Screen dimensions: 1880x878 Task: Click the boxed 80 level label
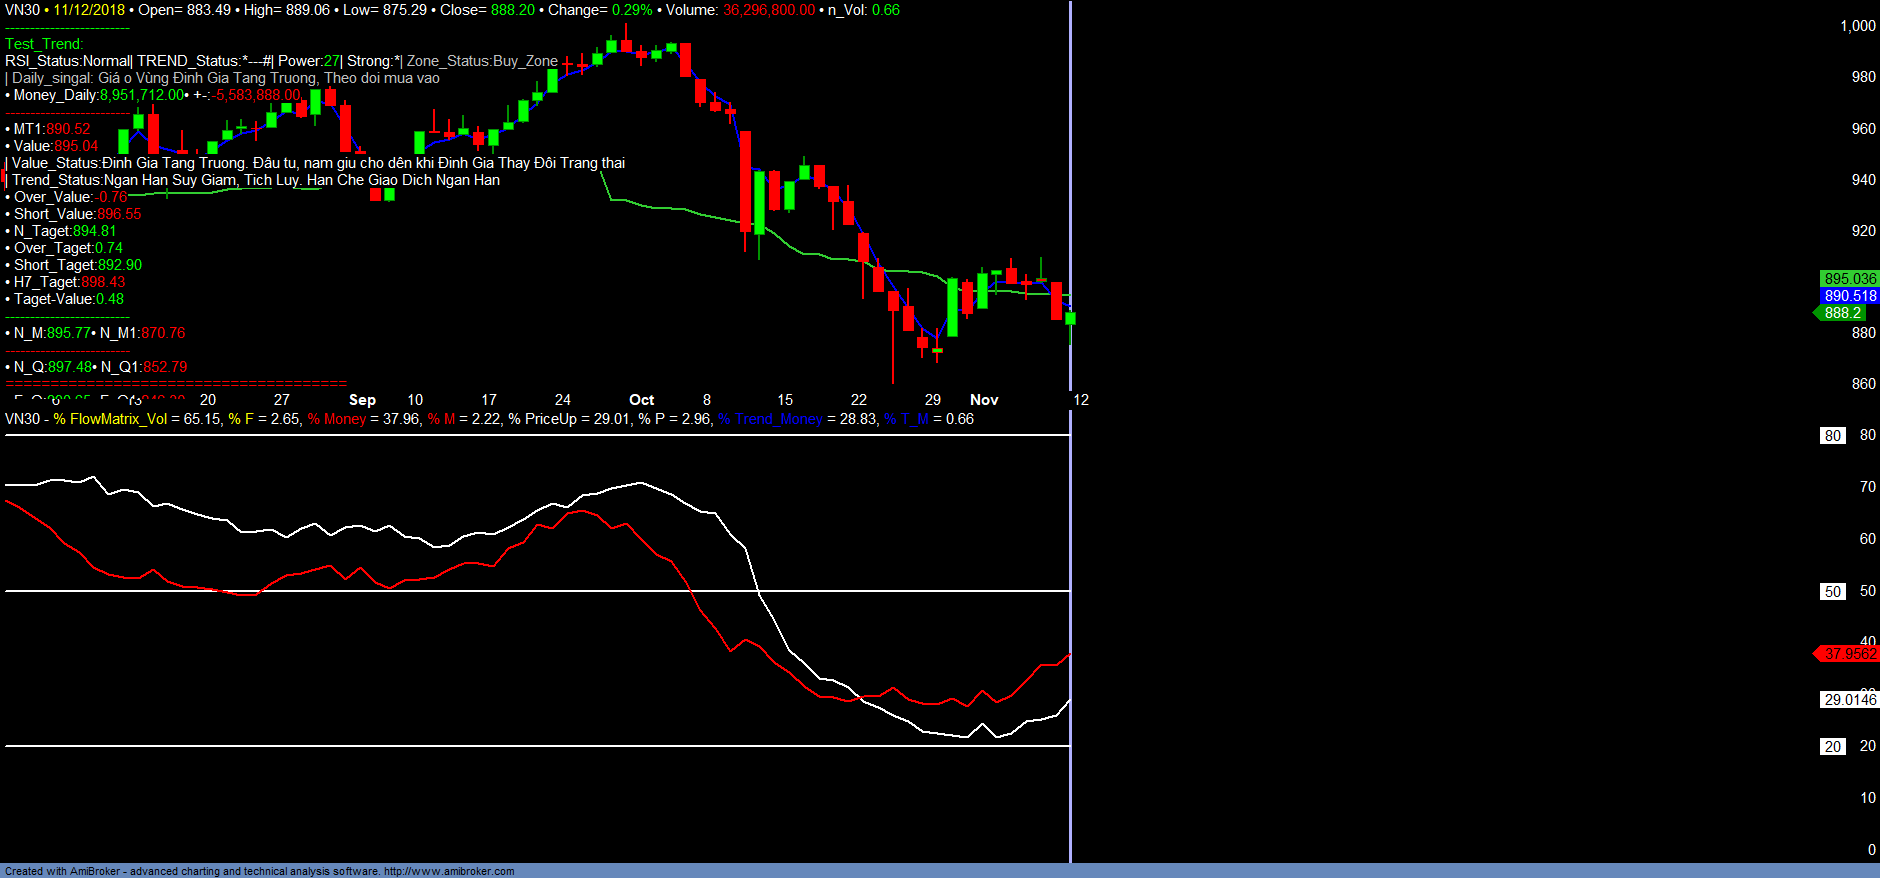pos(1832,436)
